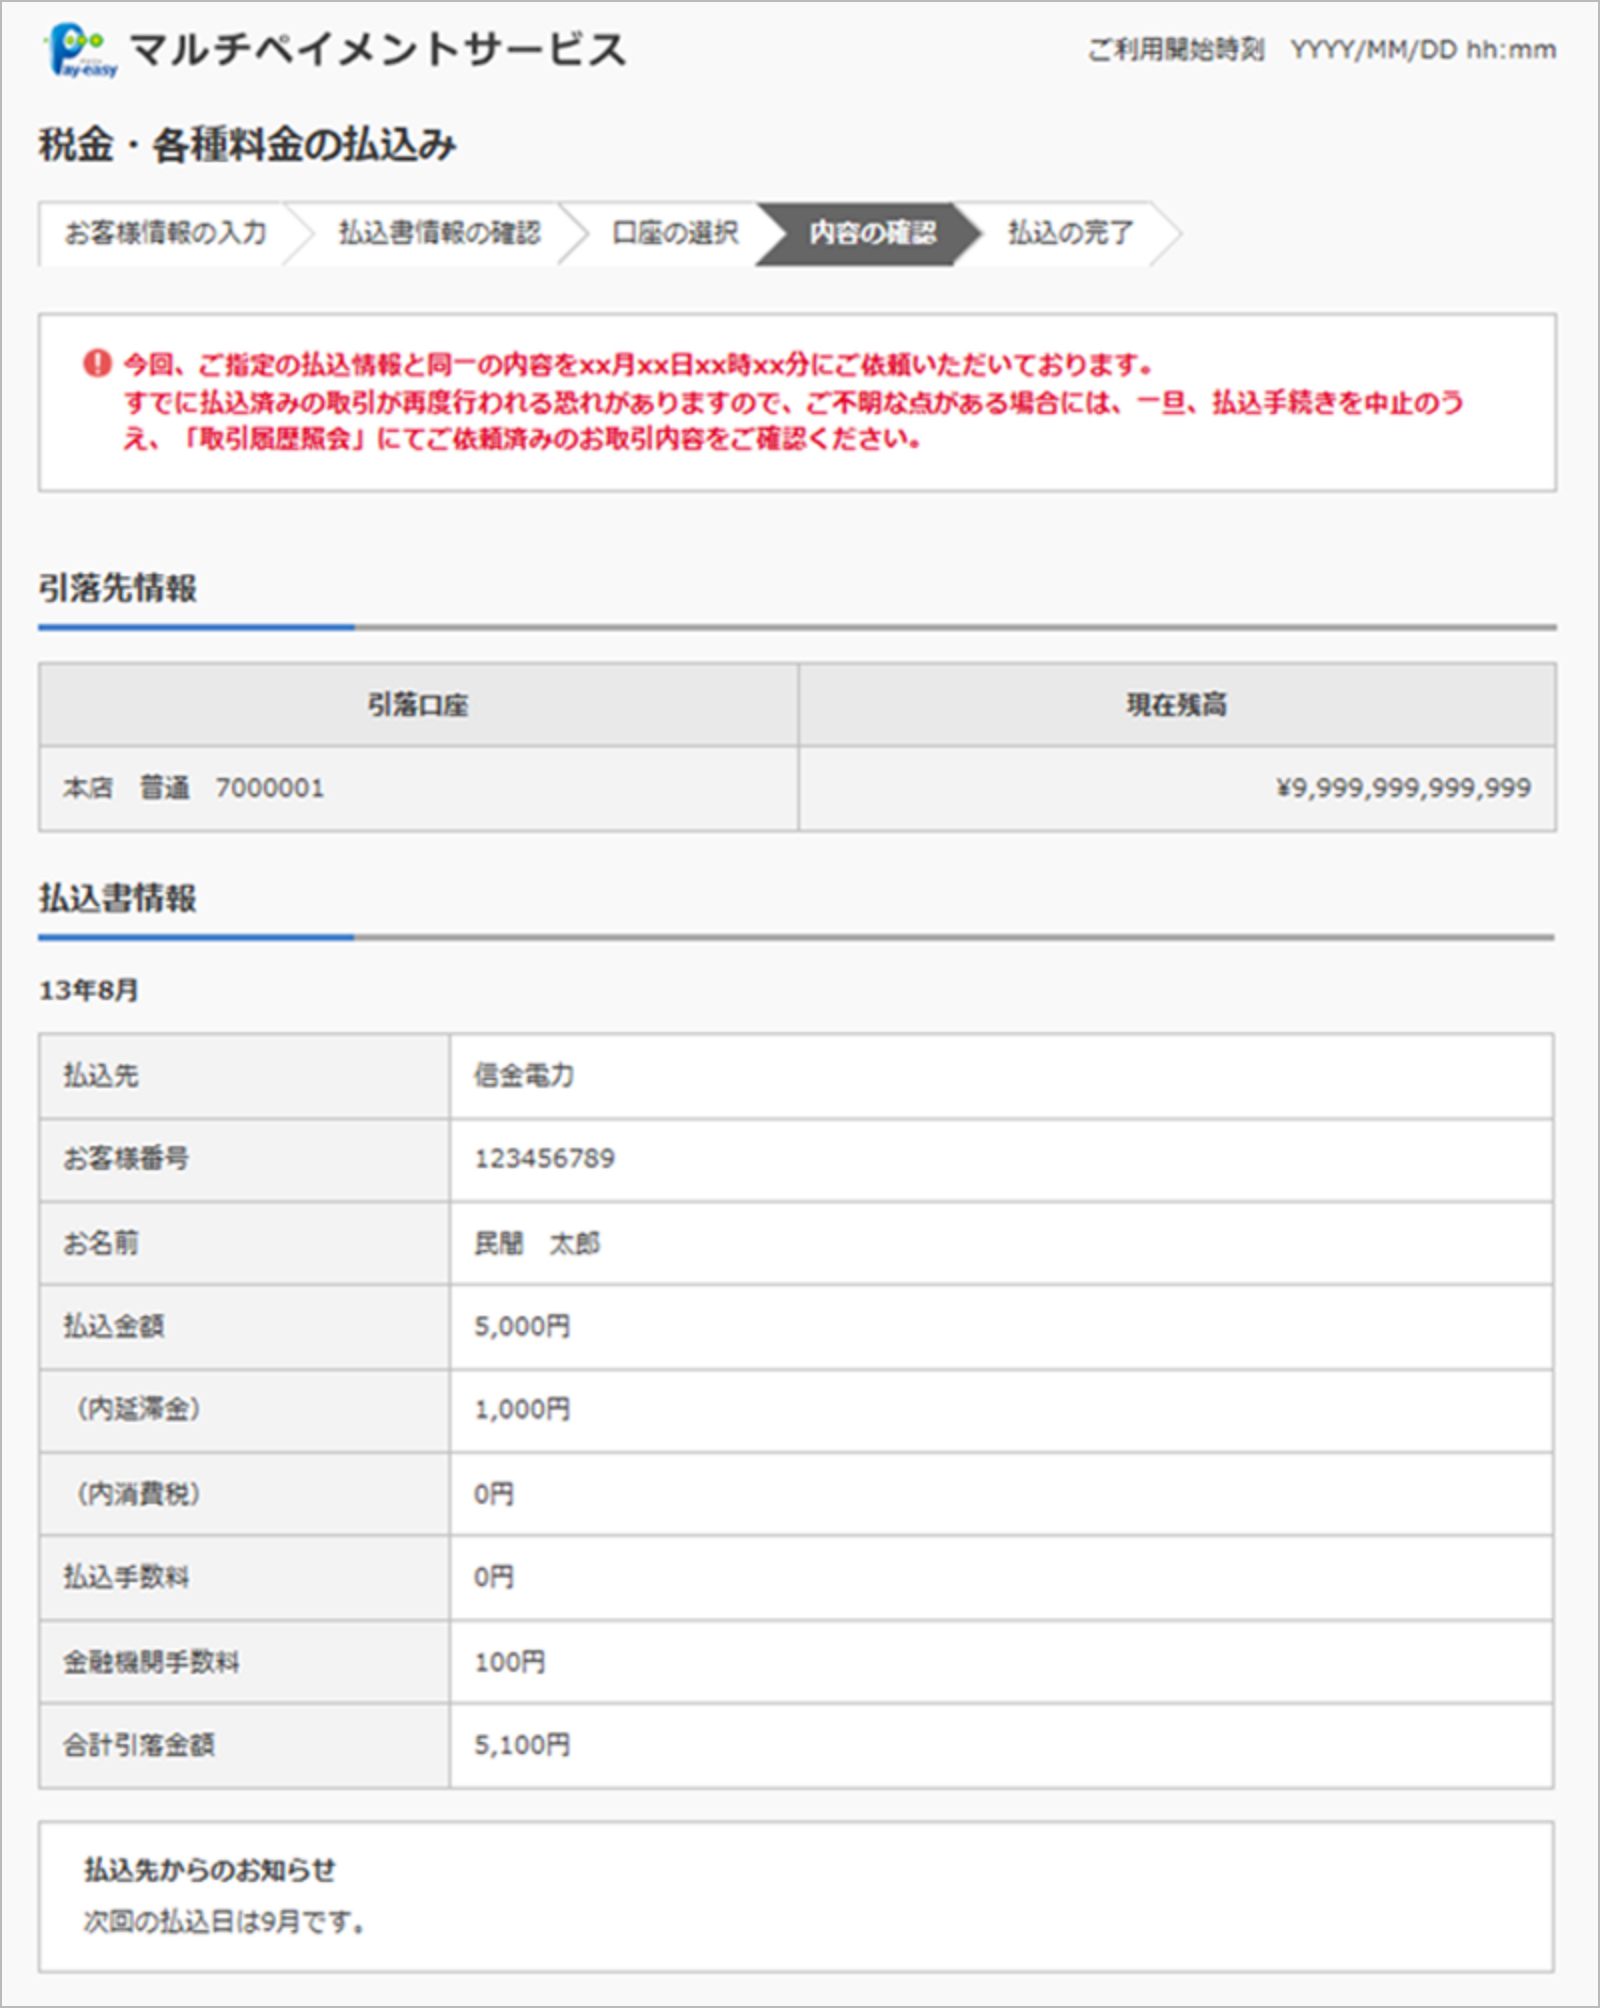The width and height of the screenshot is (1600, 2008).
Task: Select the highlighted 内容の確認 step
Action: pyautogui.click(x=872, y=233)
